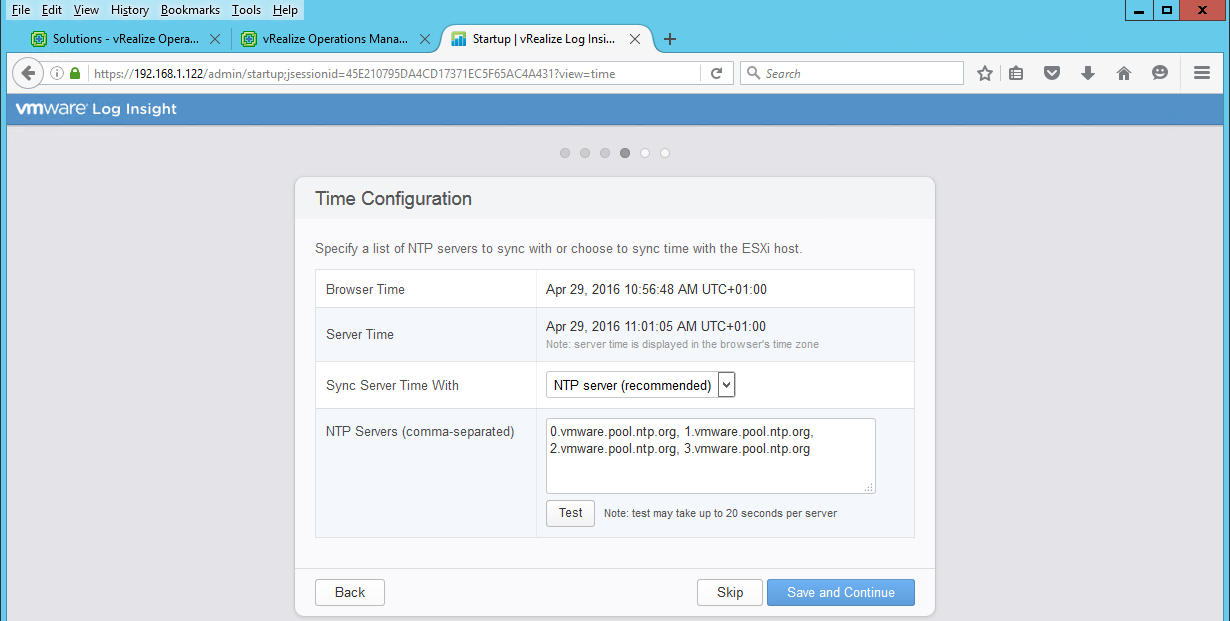This screenshot has height=621, width=1230.
Task: Open the Tools menu
Action: pos(246,10)
